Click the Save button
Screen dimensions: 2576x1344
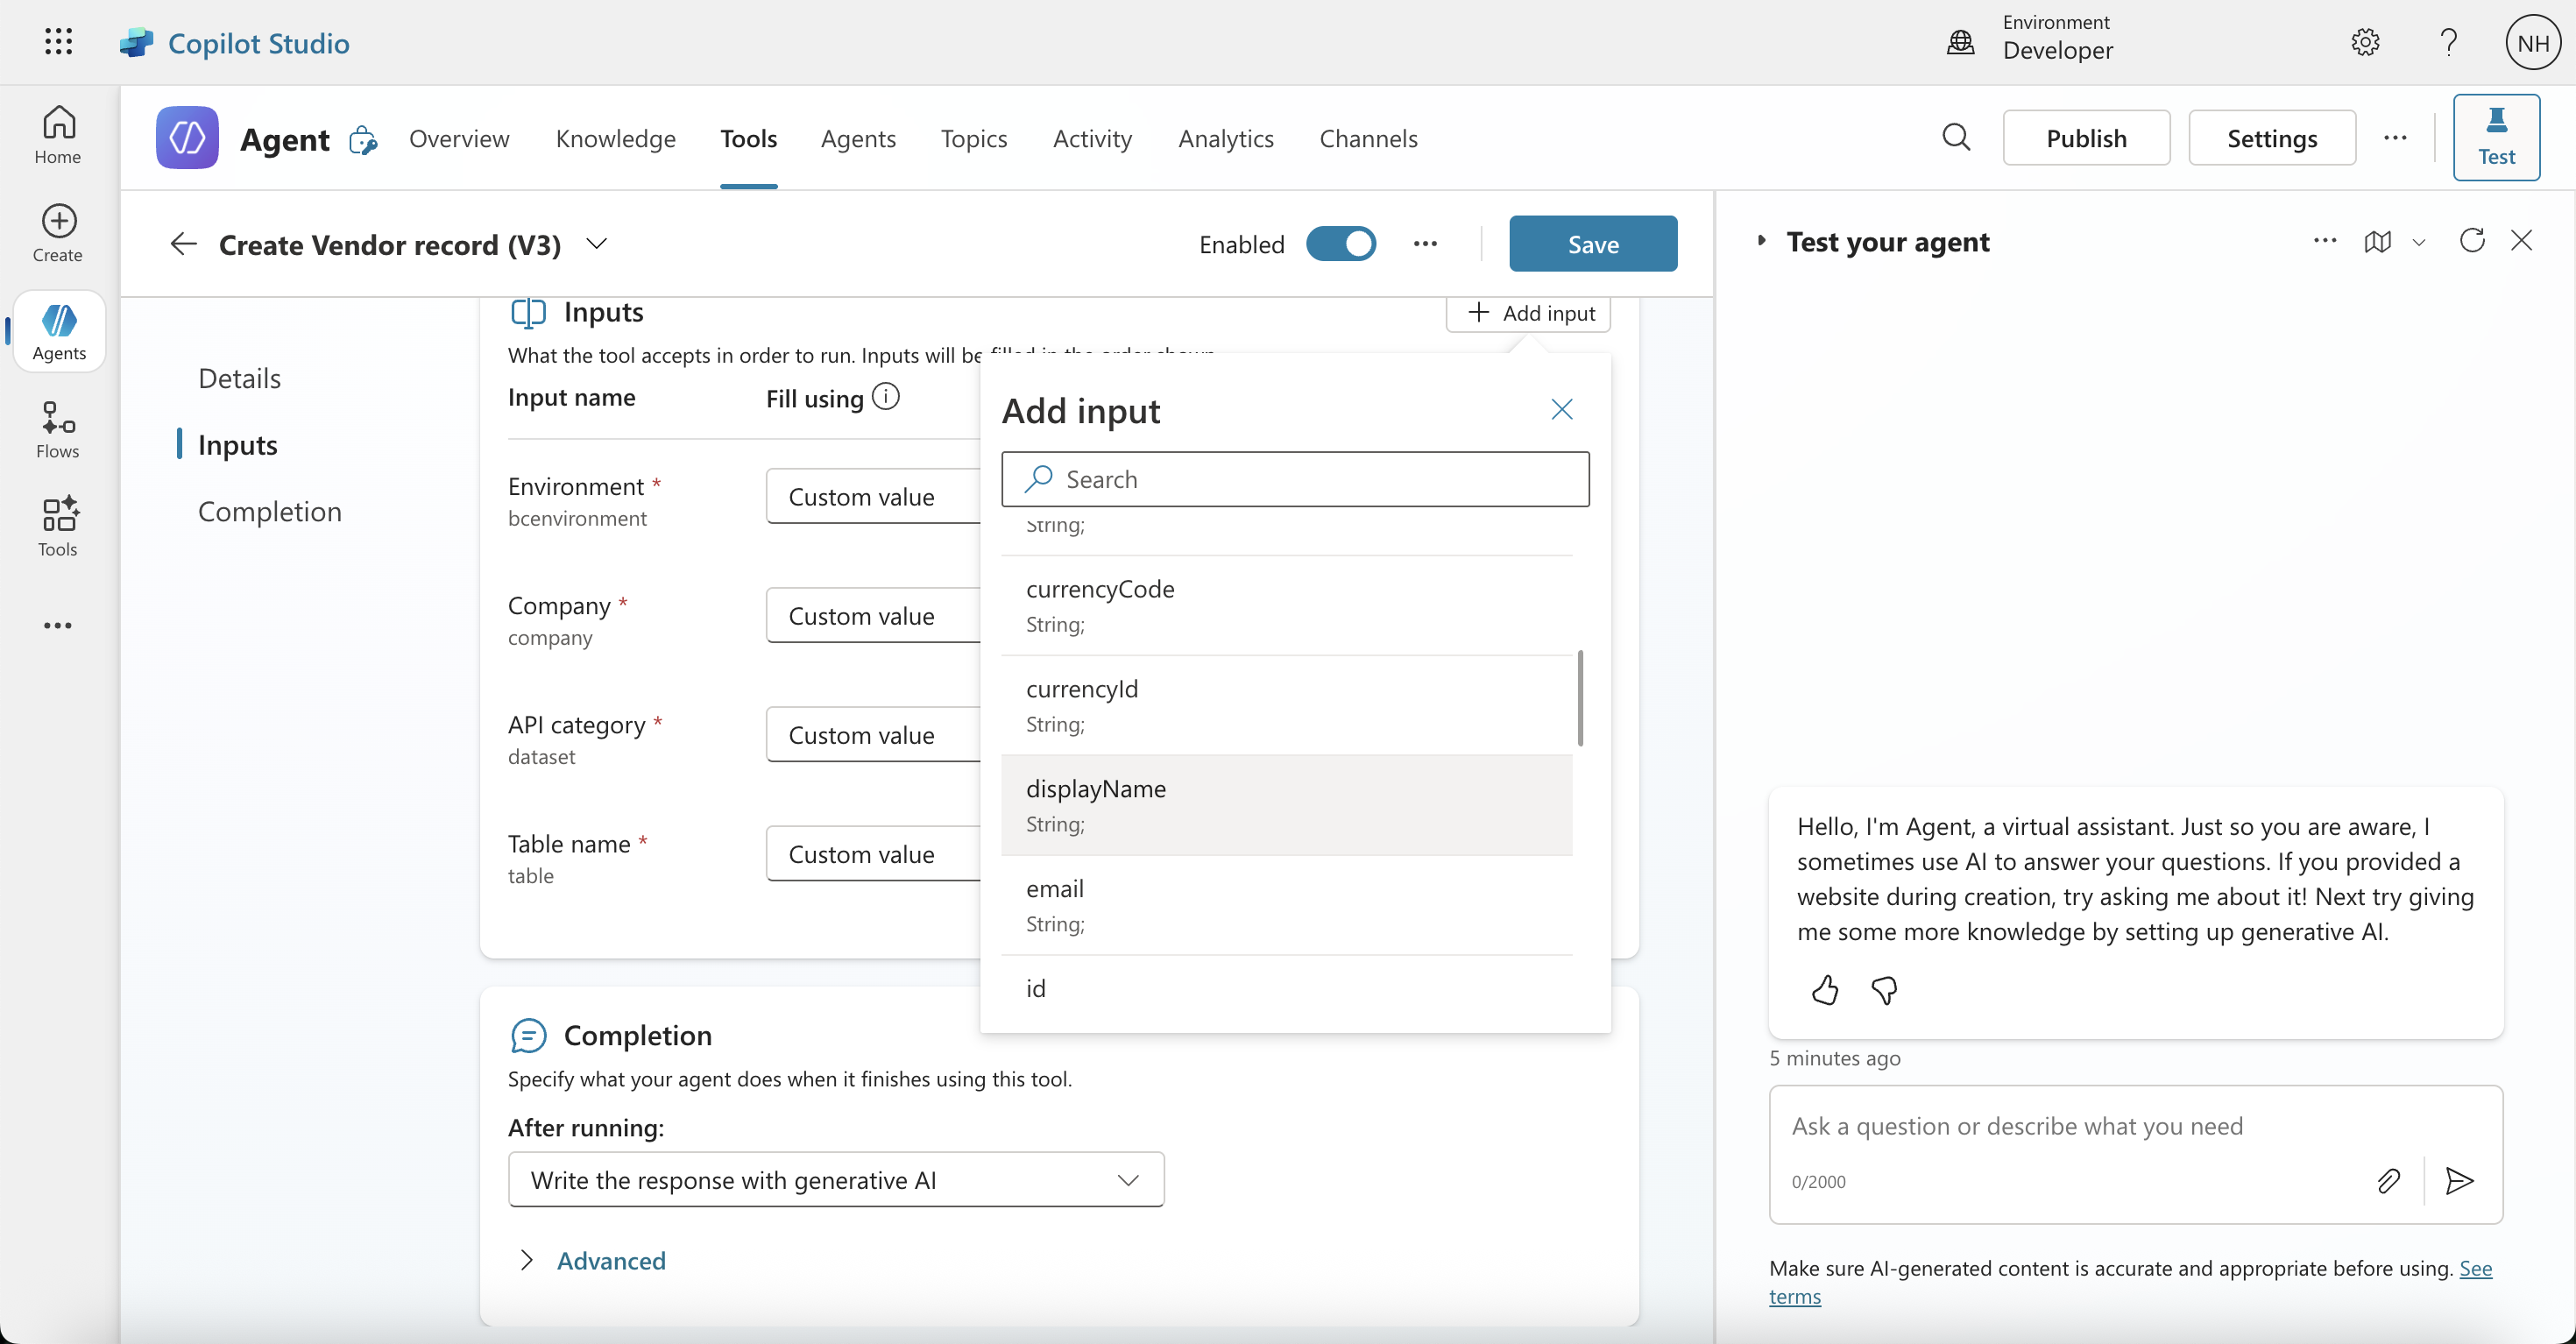point(1592,244)
